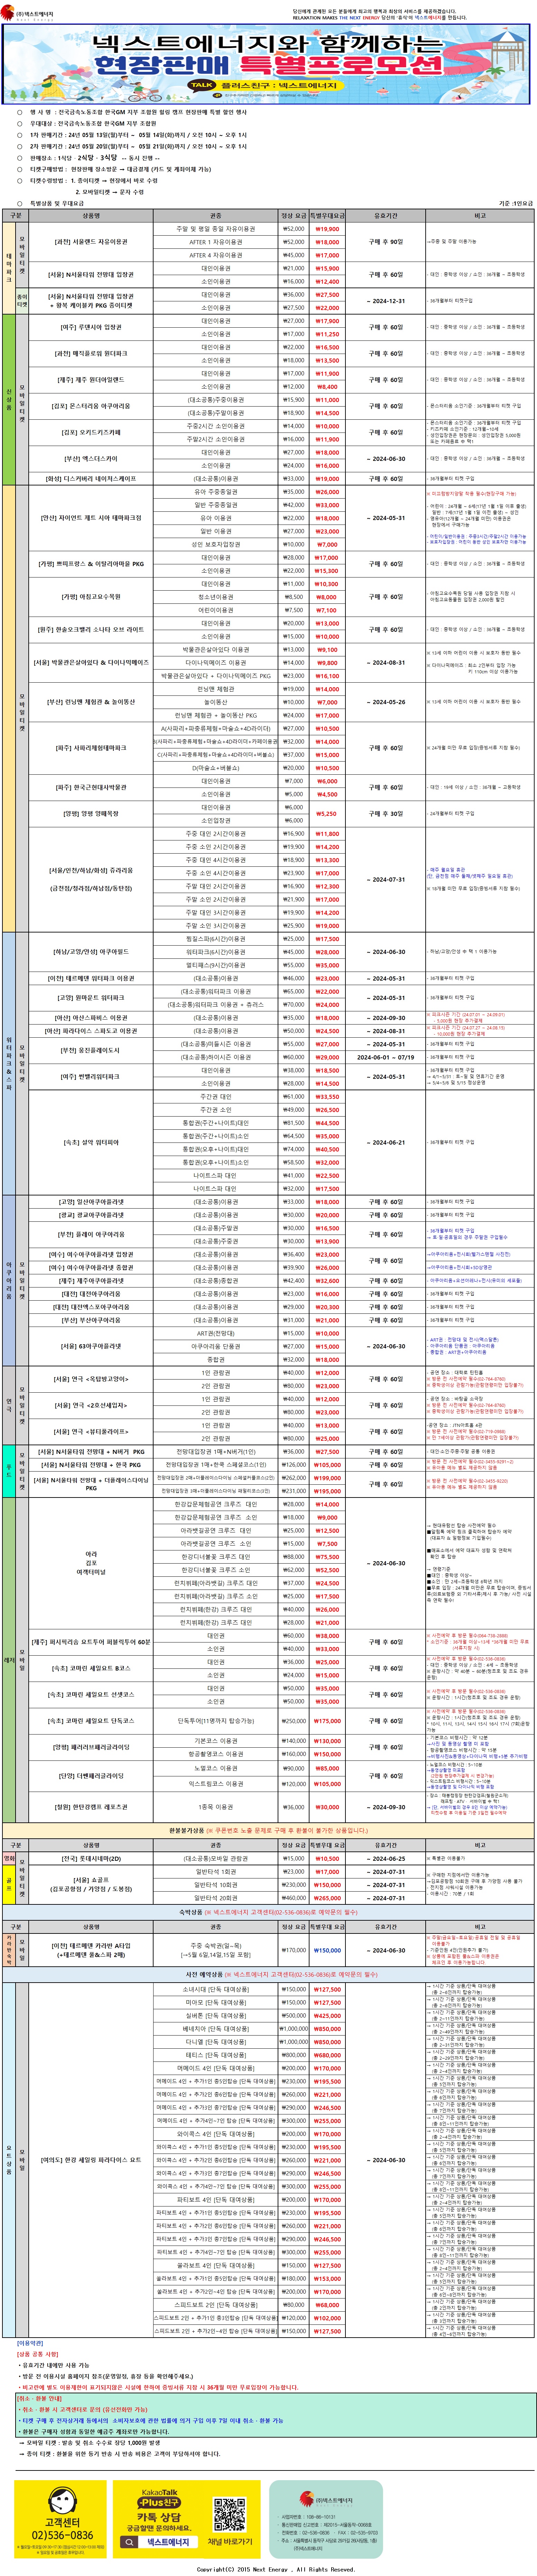Click the [고양] 일산아쿠아플라넷 product name
This screenshot has width=537, height=2576.
[91, 1202]
